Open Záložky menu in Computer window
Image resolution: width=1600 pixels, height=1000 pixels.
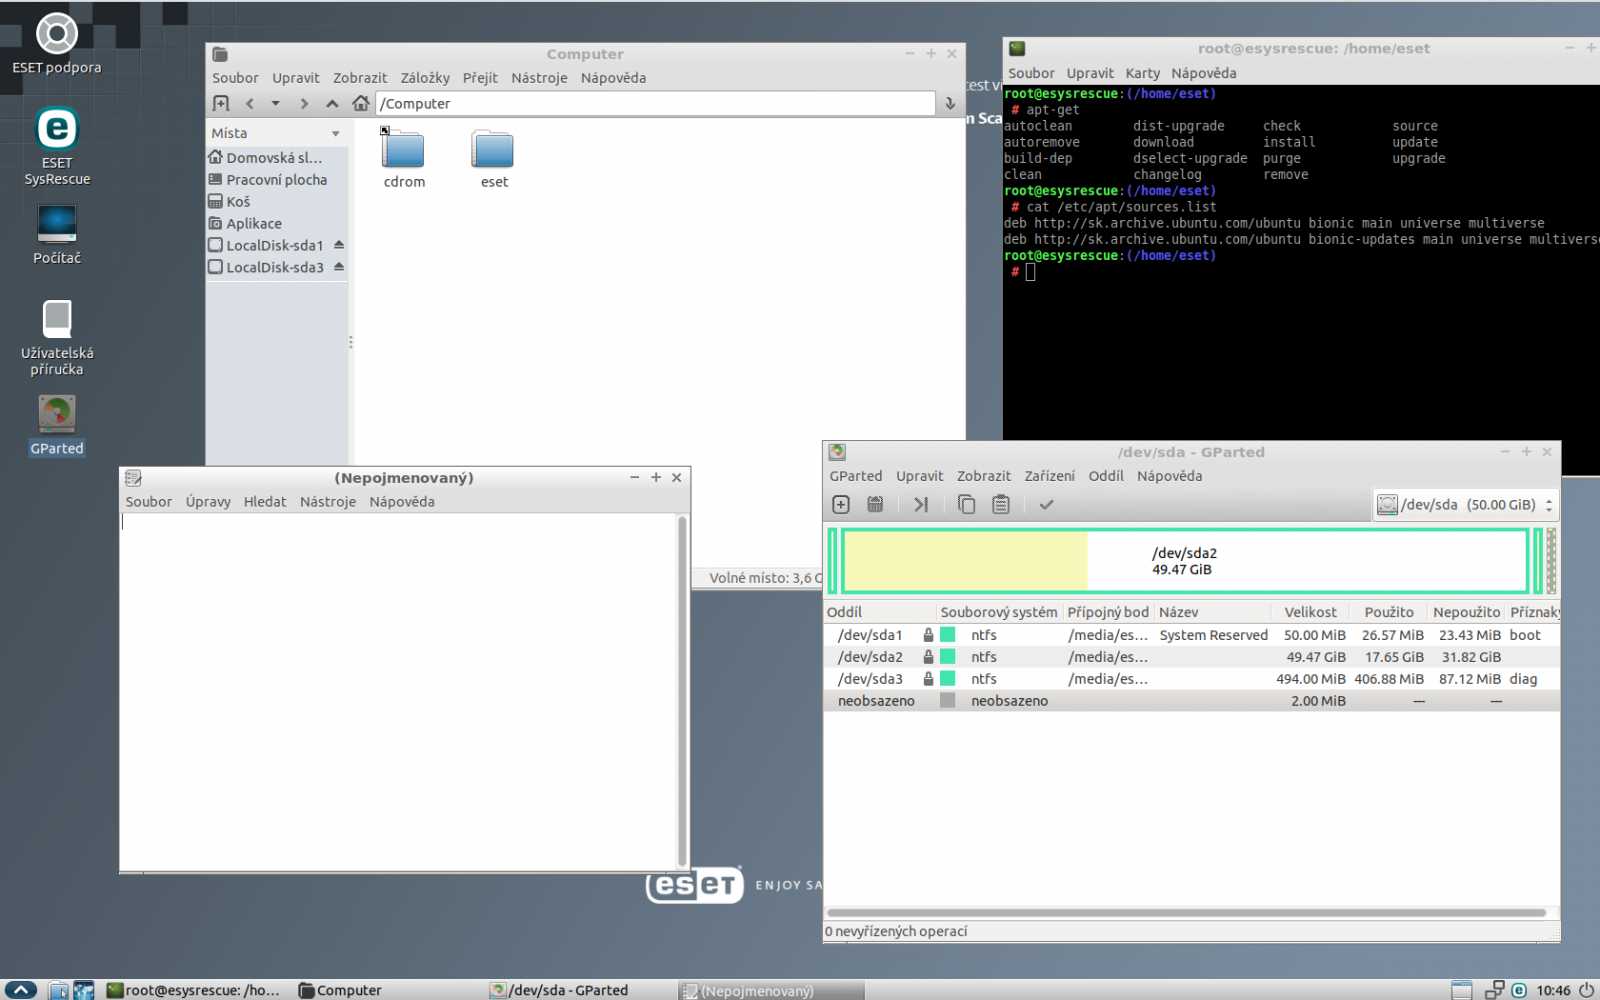425,78
